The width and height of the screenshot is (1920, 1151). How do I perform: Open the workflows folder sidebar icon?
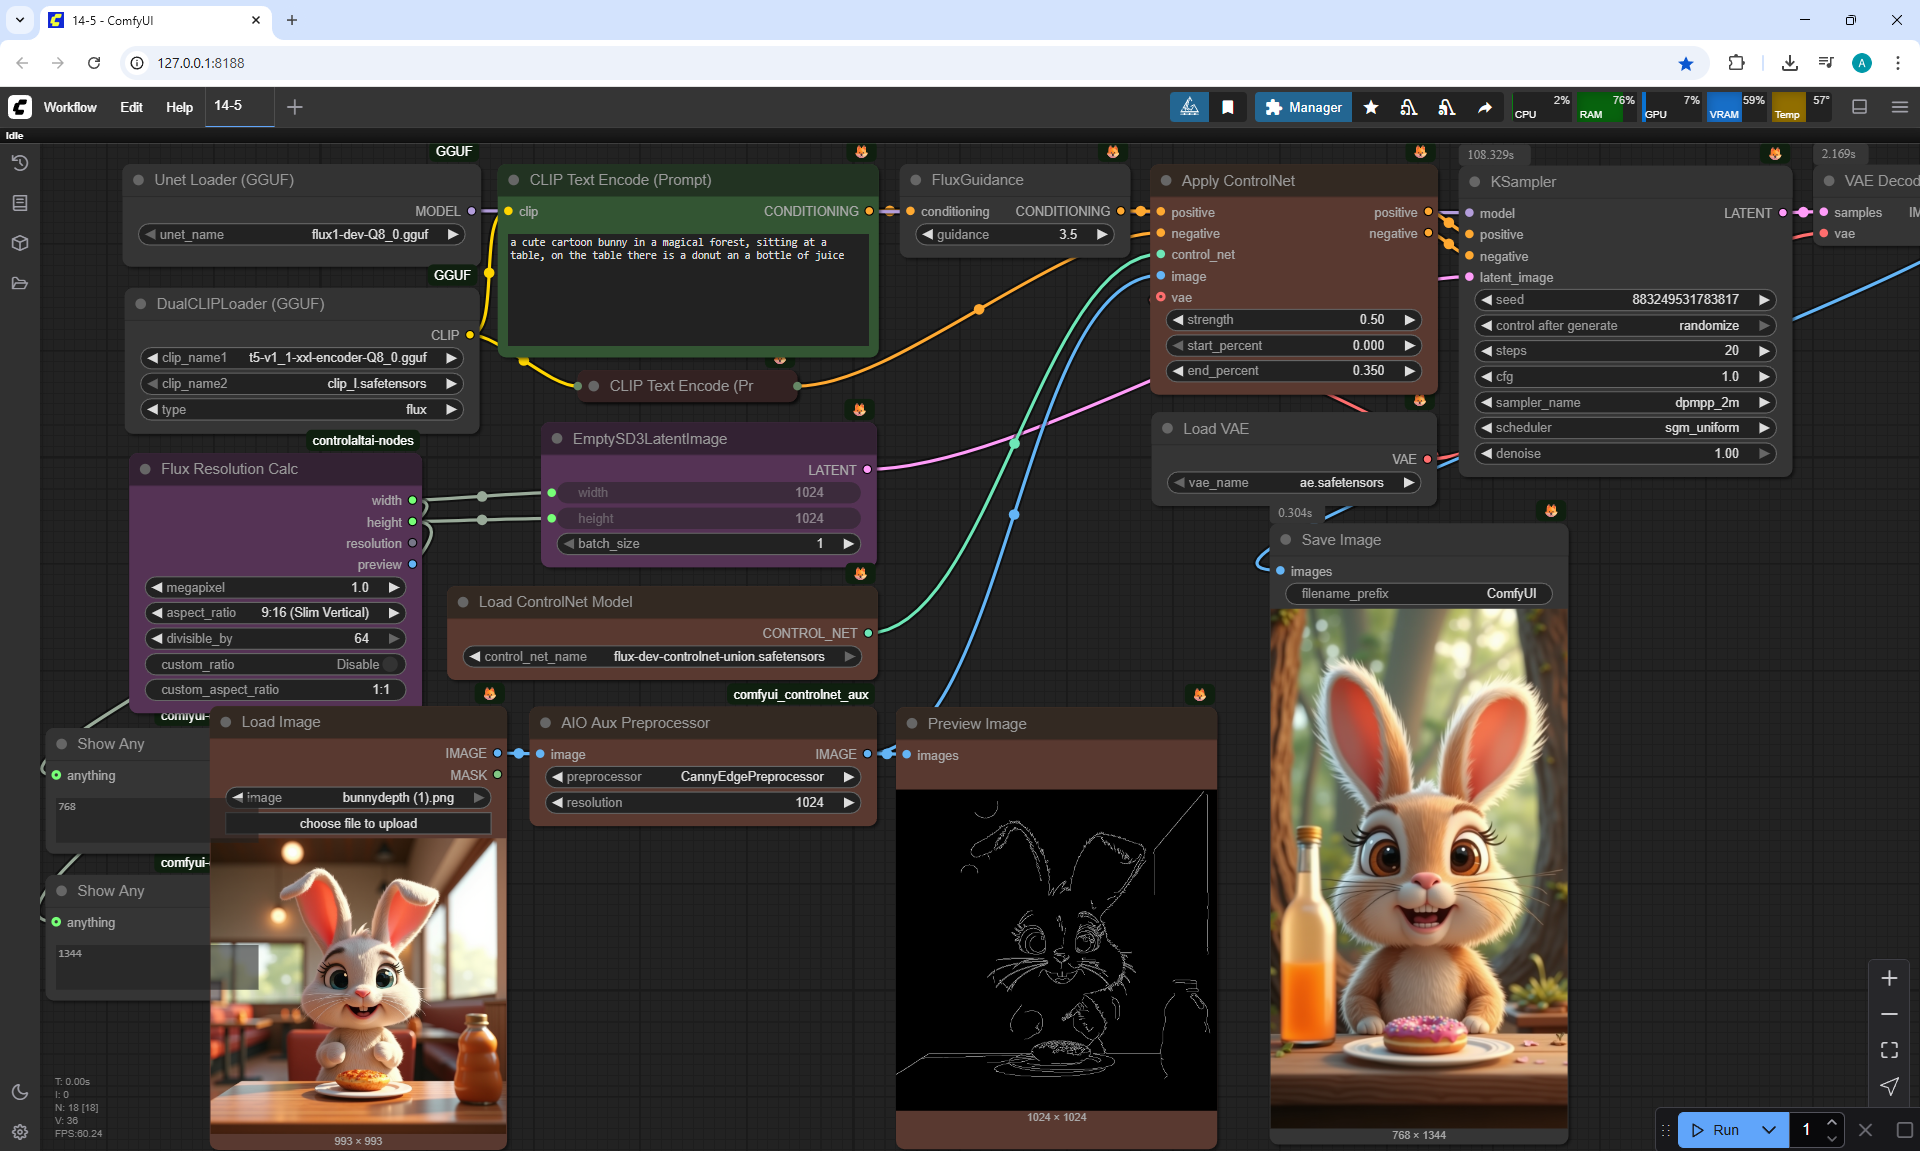click(20, 283)
